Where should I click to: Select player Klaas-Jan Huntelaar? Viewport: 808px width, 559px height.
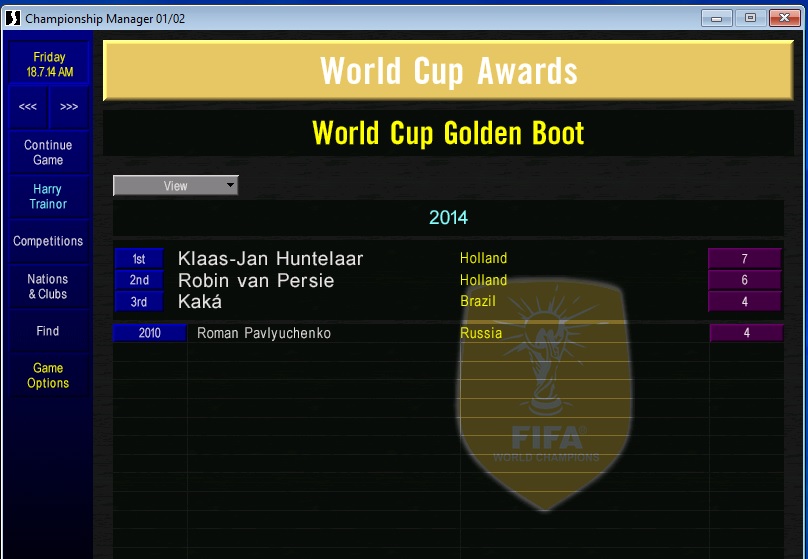271,258
